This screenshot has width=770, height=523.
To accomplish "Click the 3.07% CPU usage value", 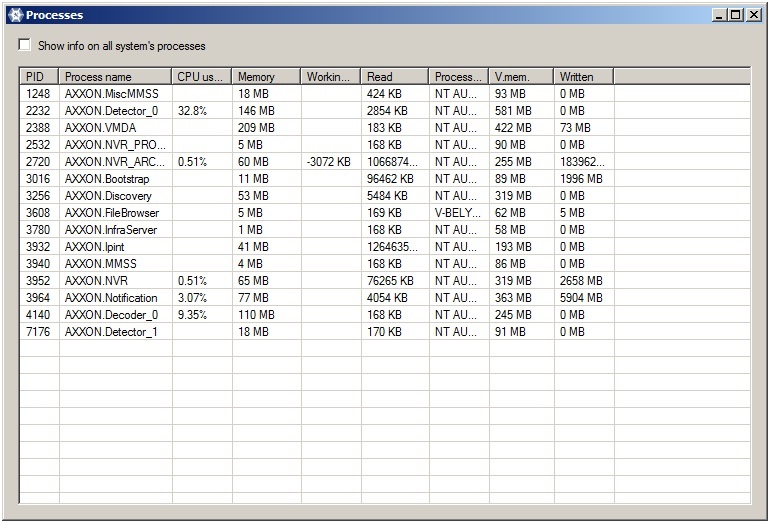I will coord(192,298).
